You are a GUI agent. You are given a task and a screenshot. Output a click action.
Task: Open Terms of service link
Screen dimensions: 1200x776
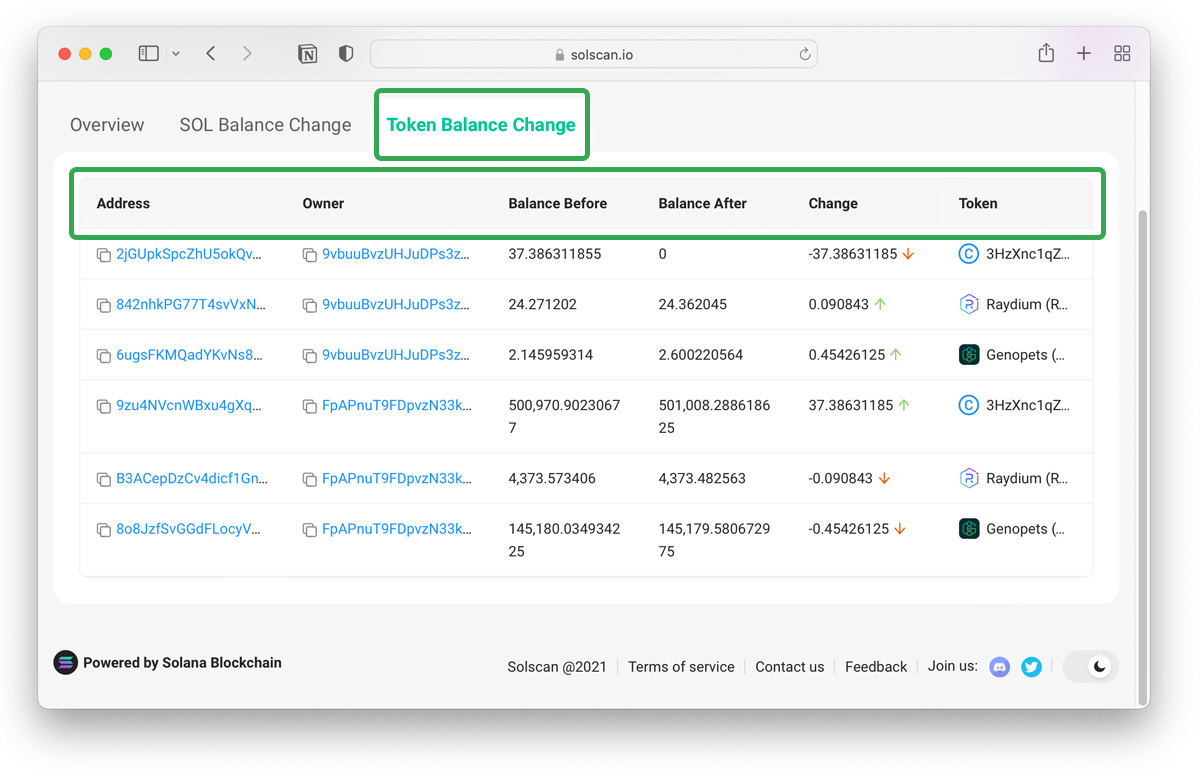coord(681,667)
